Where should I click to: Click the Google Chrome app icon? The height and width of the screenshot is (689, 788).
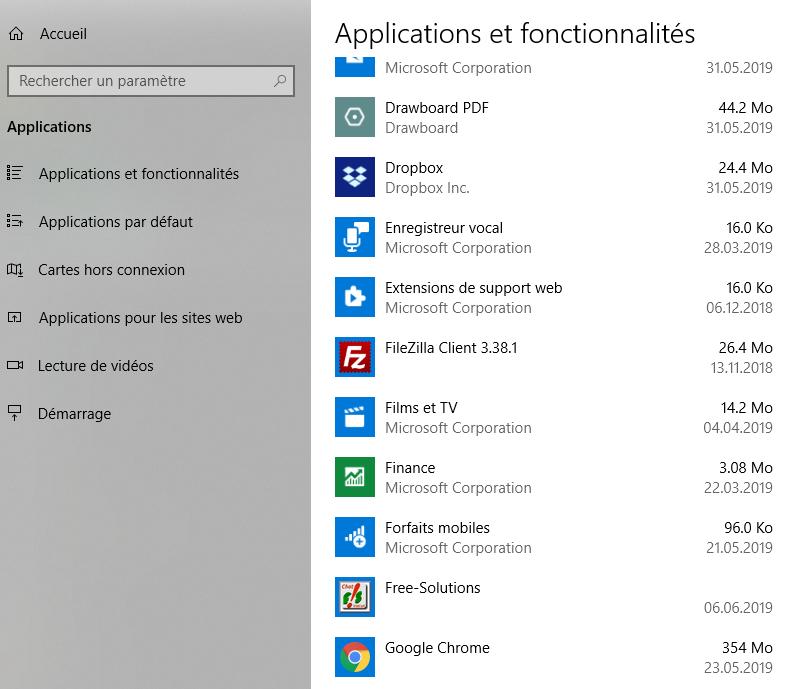click(355, 657)
